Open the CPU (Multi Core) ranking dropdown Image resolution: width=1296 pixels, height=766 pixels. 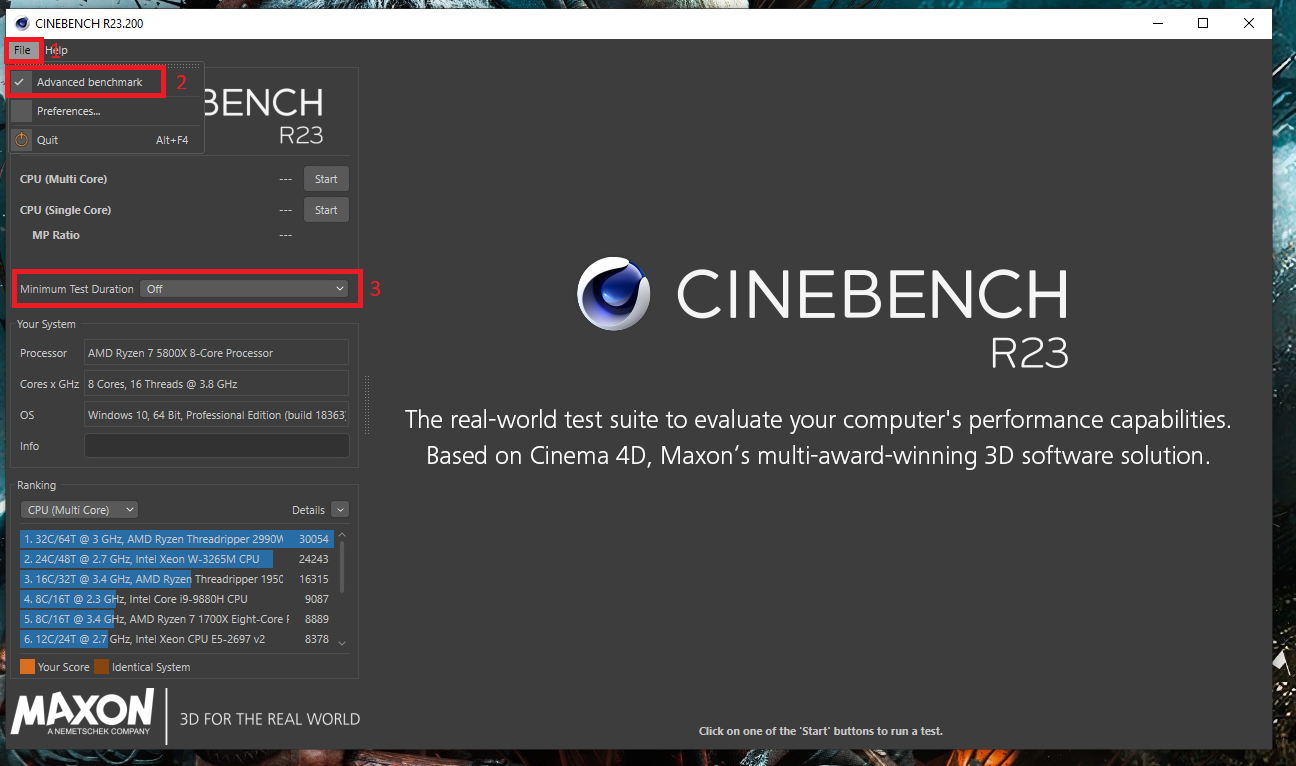(79, 510)
